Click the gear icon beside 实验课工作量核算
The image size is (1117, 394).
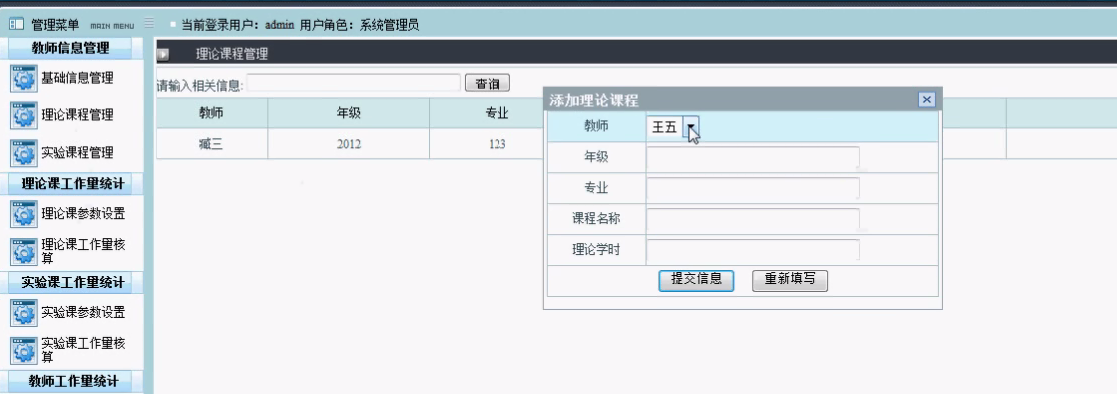(24, 350)
